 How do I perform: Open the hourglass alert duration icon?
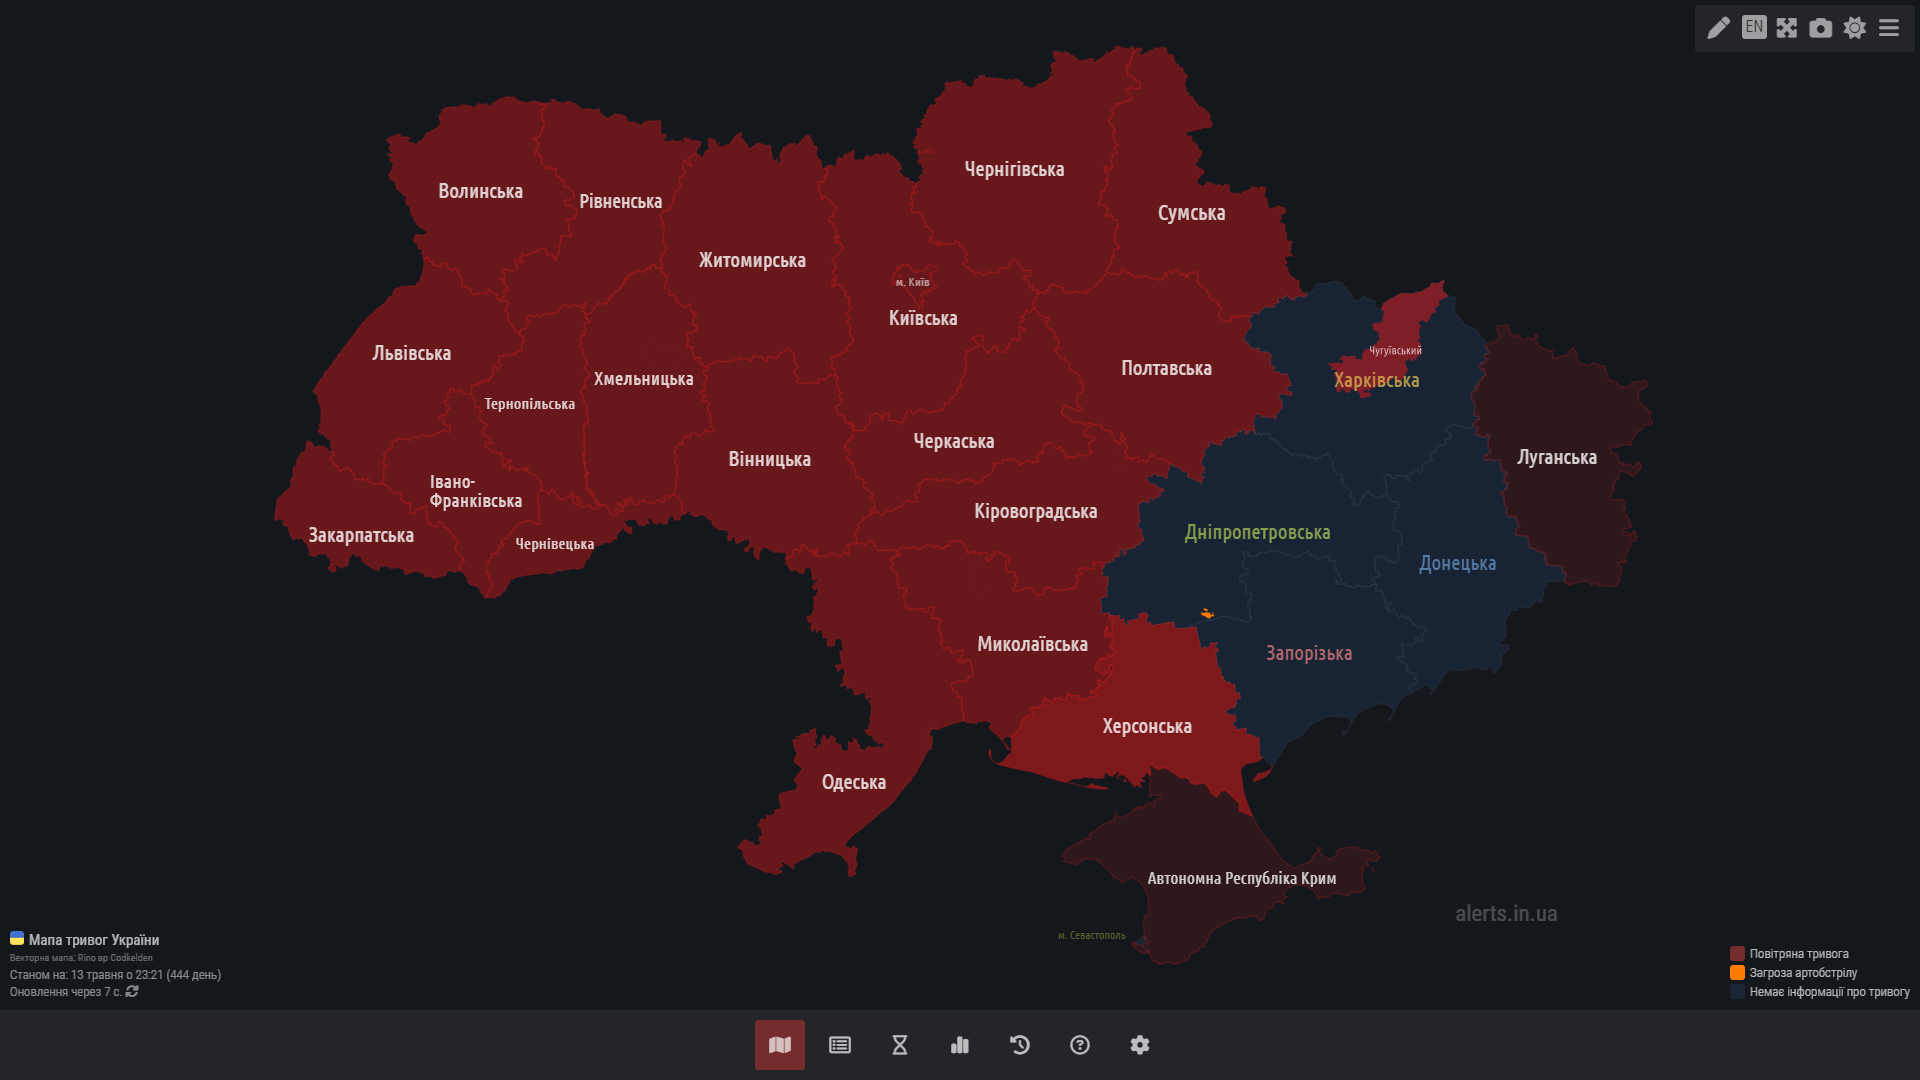pyautogui.click(x=900, y=1045)
